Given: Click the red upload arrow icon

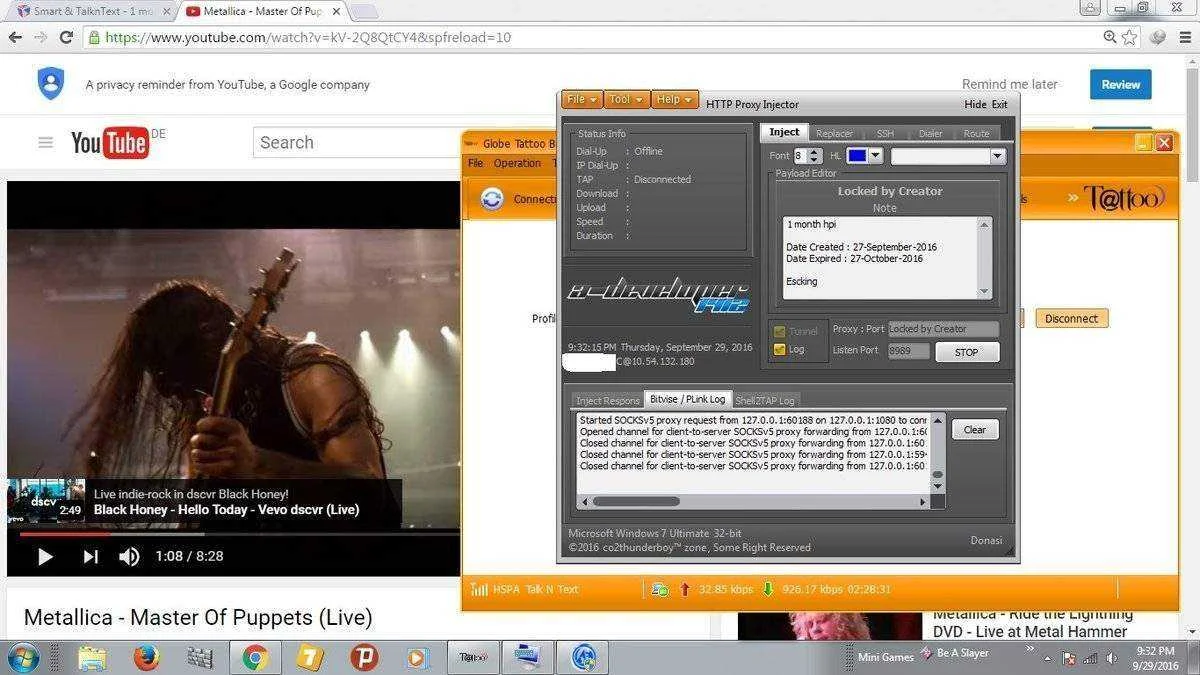Looking at the screenshot, I should [685, 590].
